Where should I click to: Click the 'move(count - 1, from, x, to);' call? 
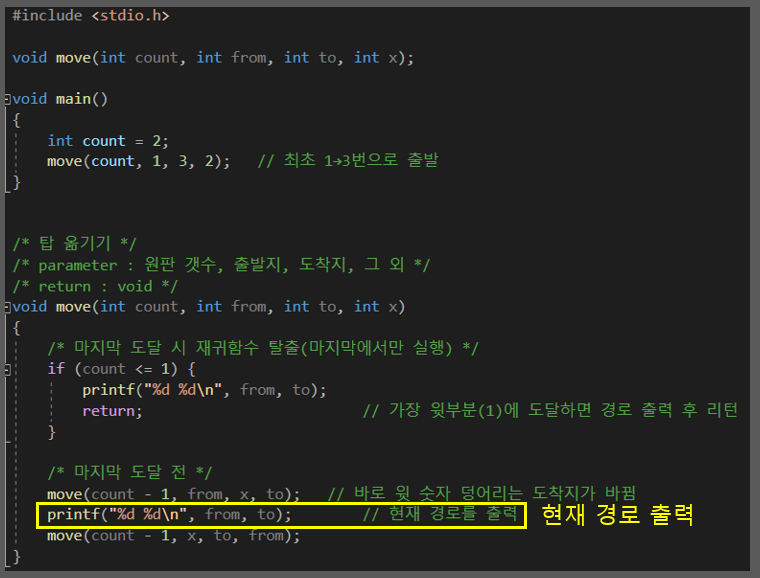tap(174, 494)
